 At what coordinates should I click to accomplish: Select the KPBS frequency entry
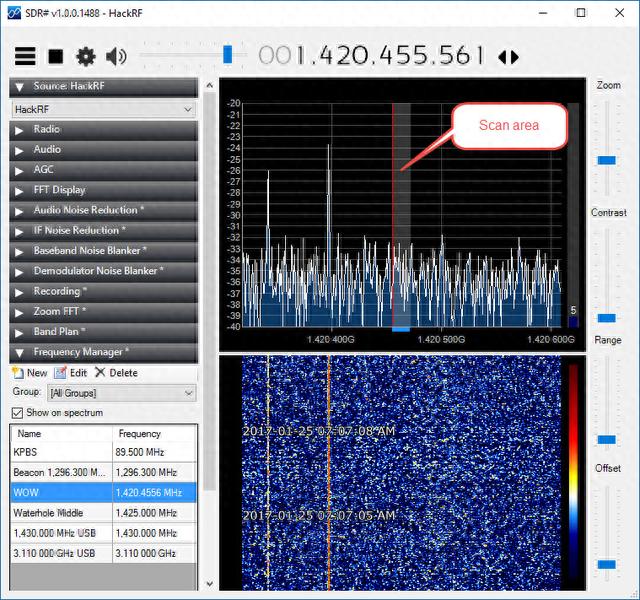point(60,452)
